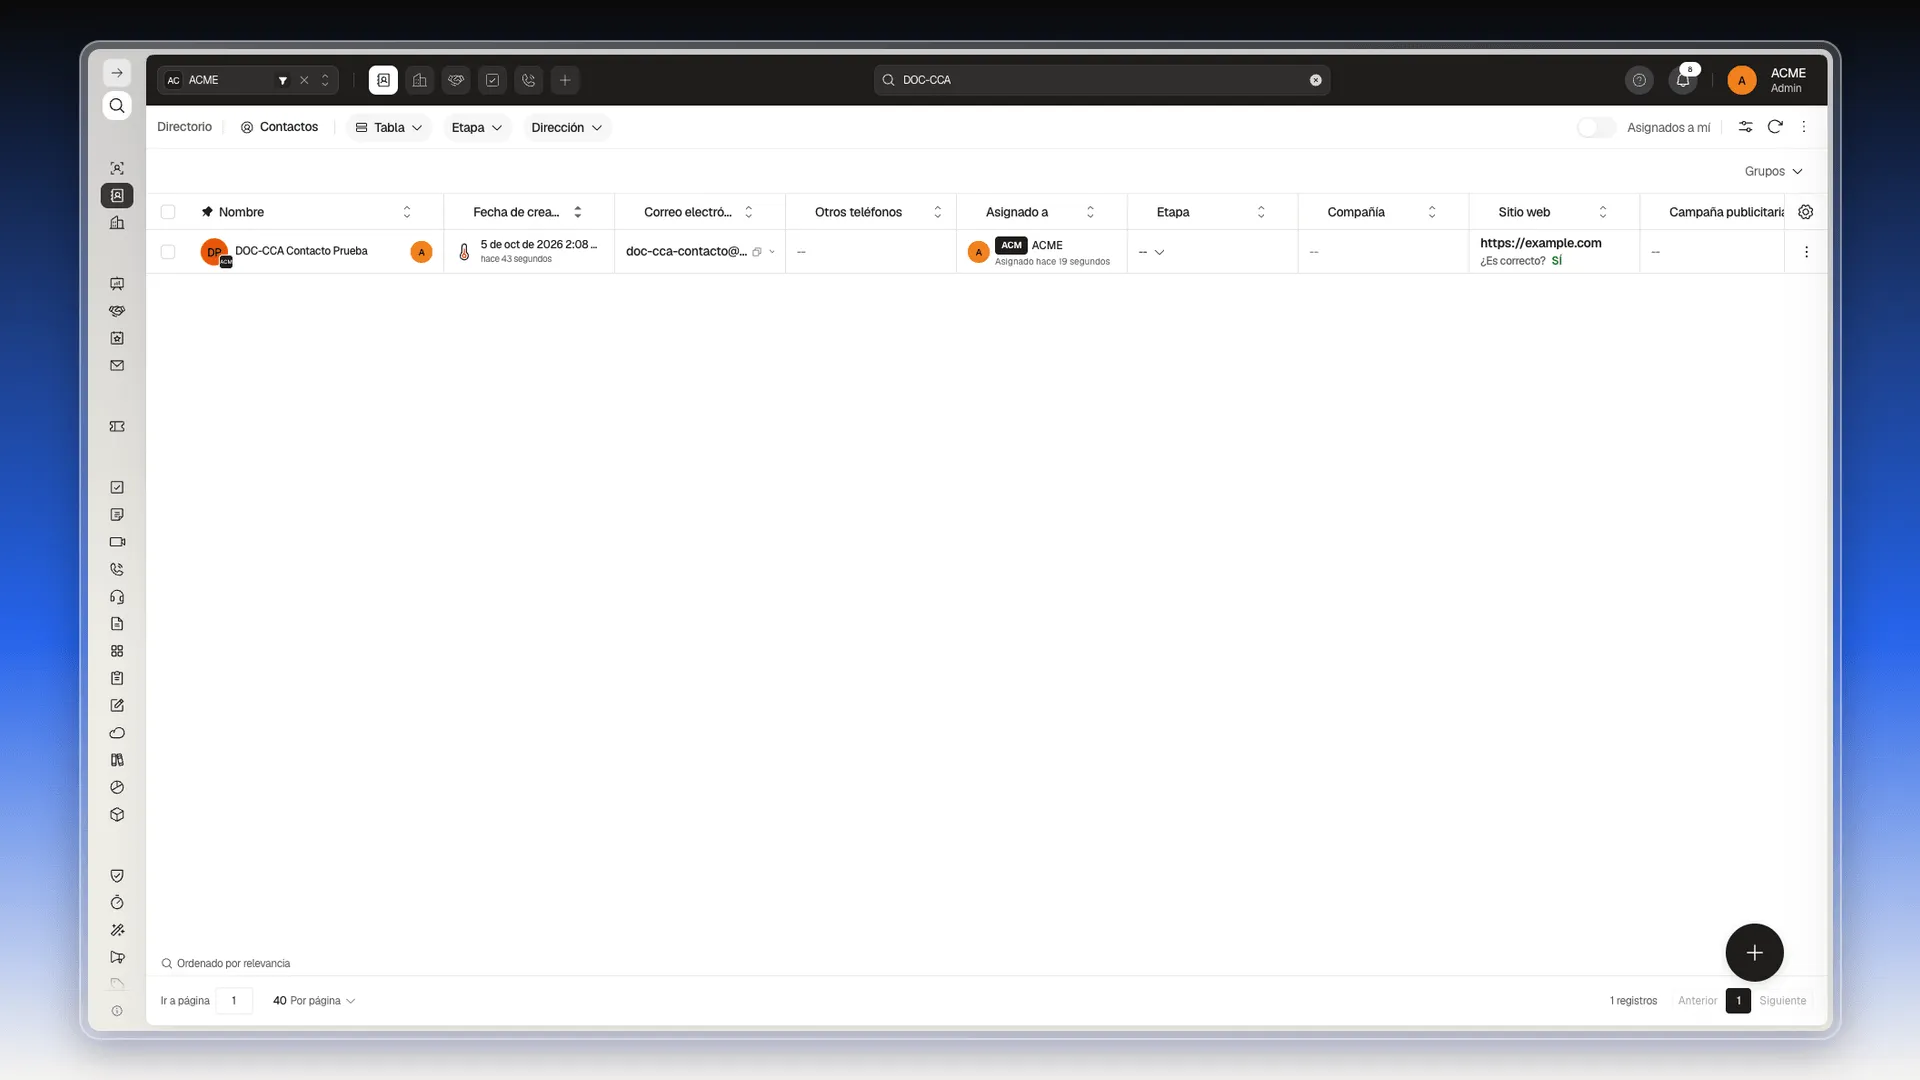Open the Dirección filter dropdown
This screenshot has height=1080, width=1920.
(x=567, y=127)
